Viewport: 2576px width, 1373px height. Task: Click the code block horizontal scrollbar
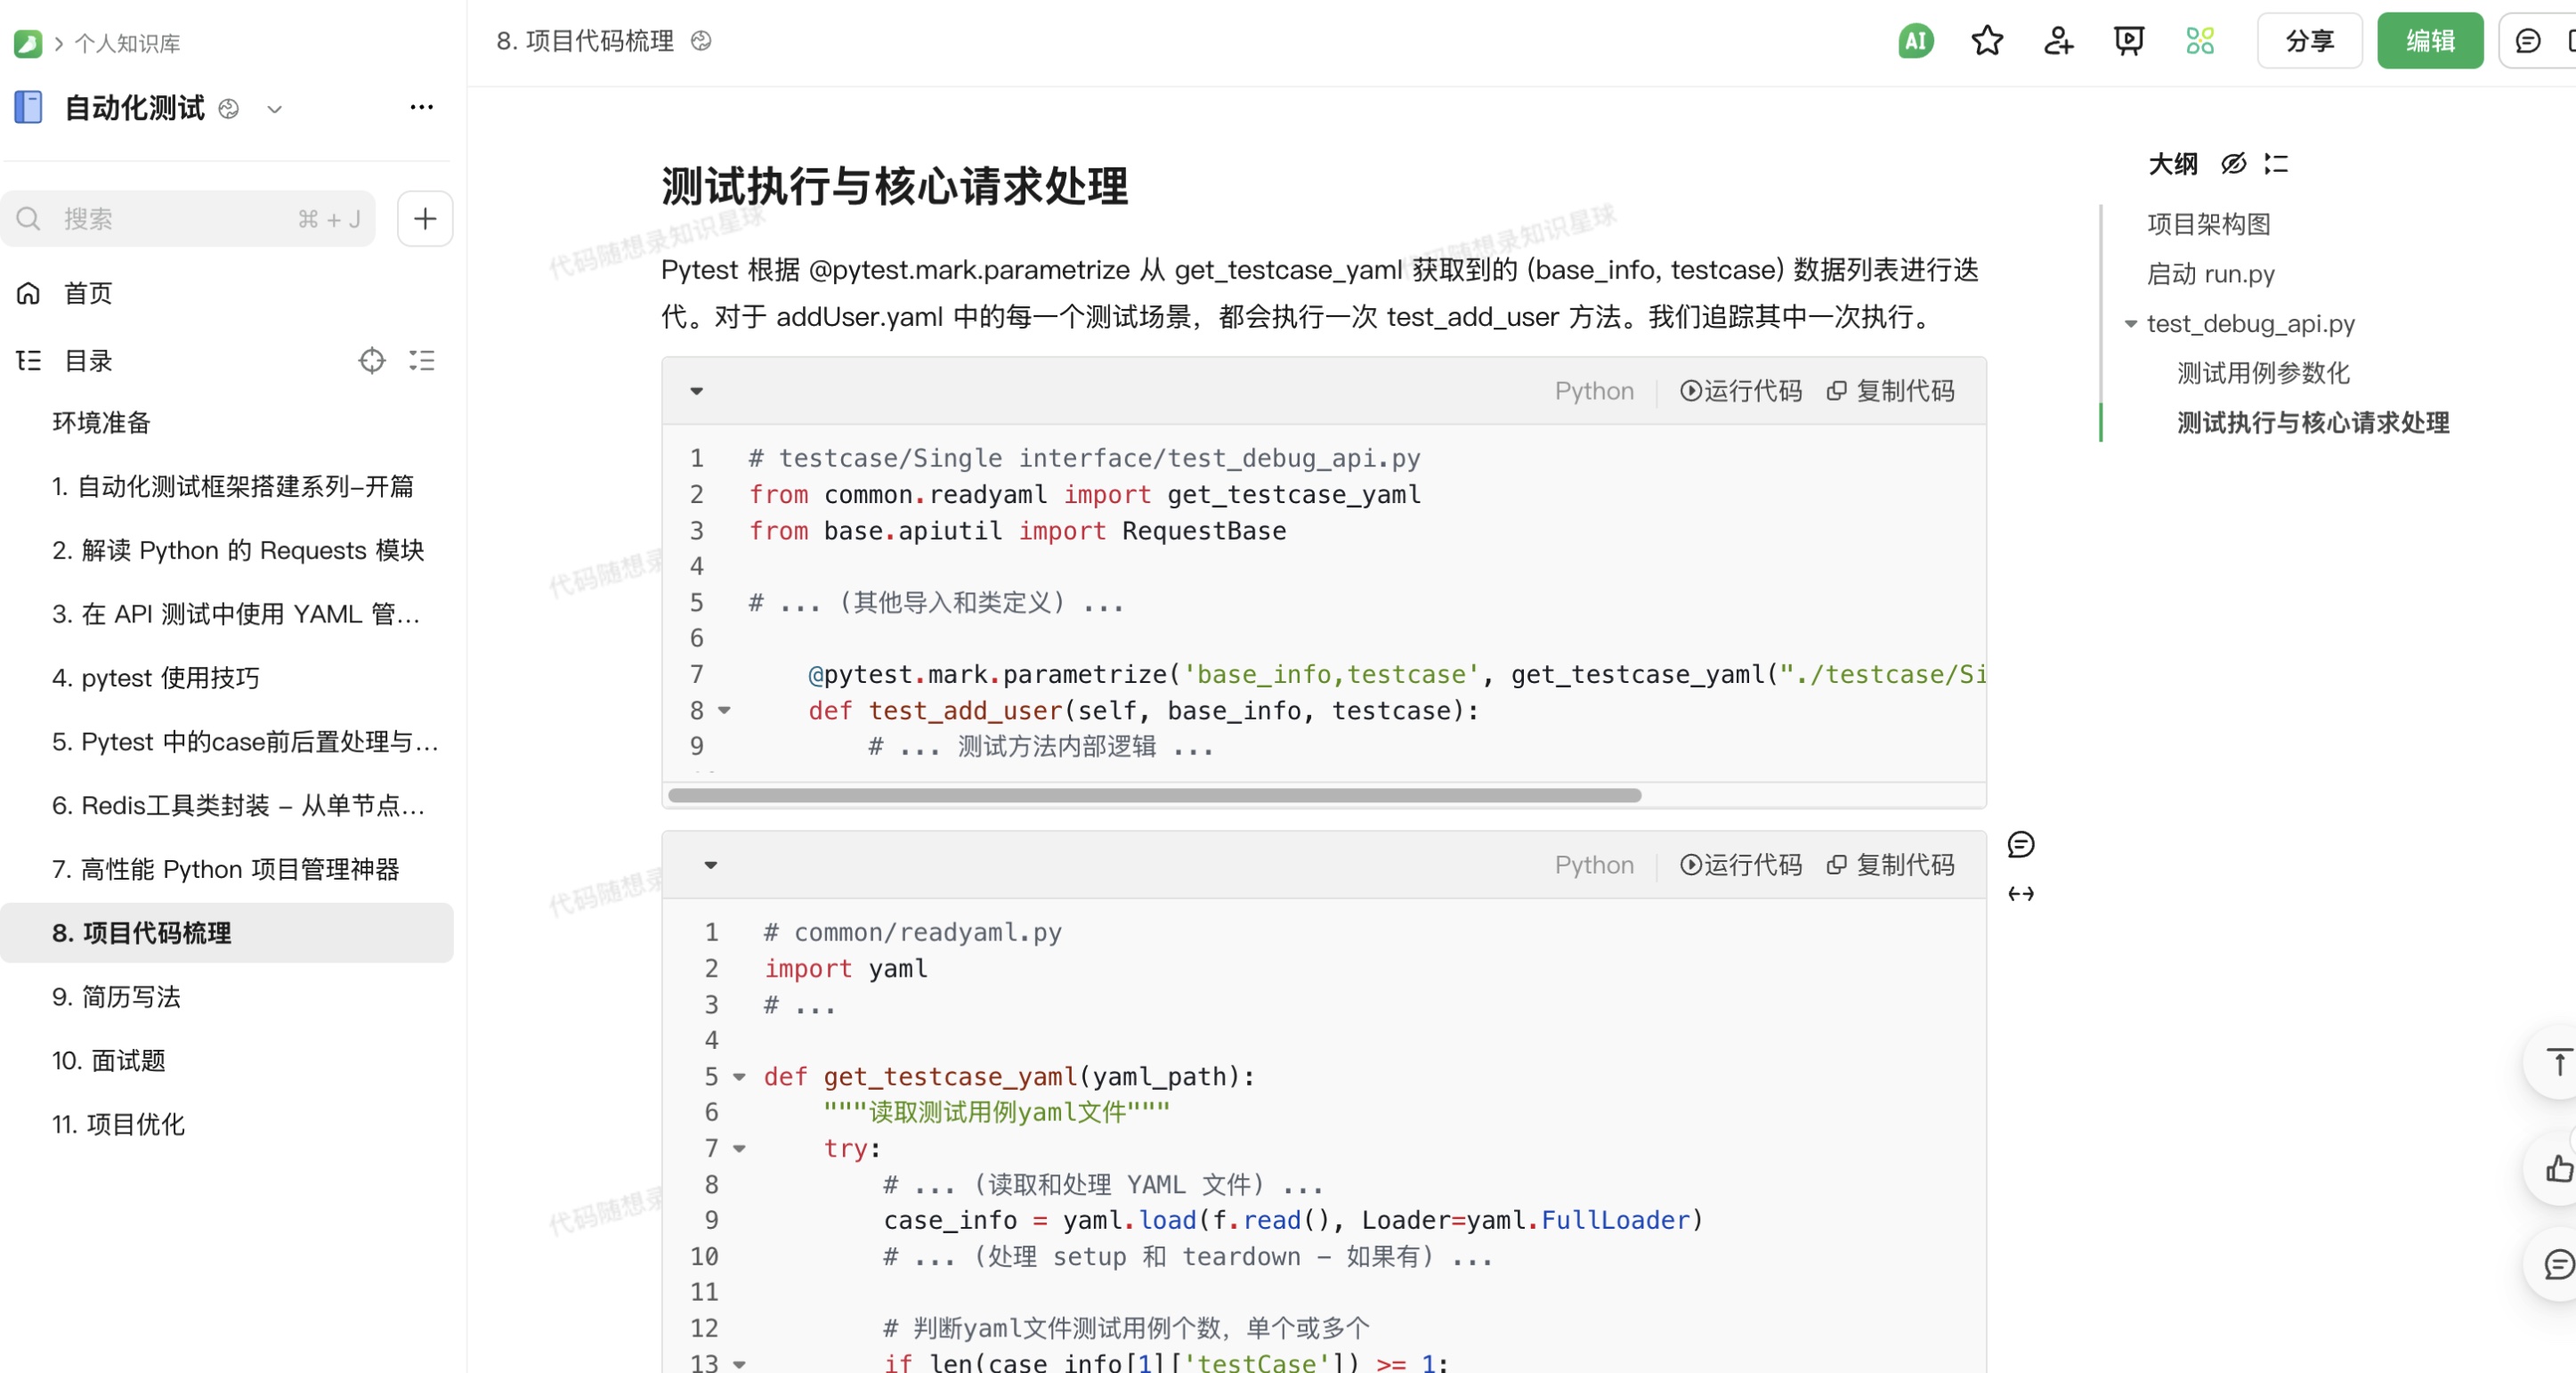(1154, 796)
